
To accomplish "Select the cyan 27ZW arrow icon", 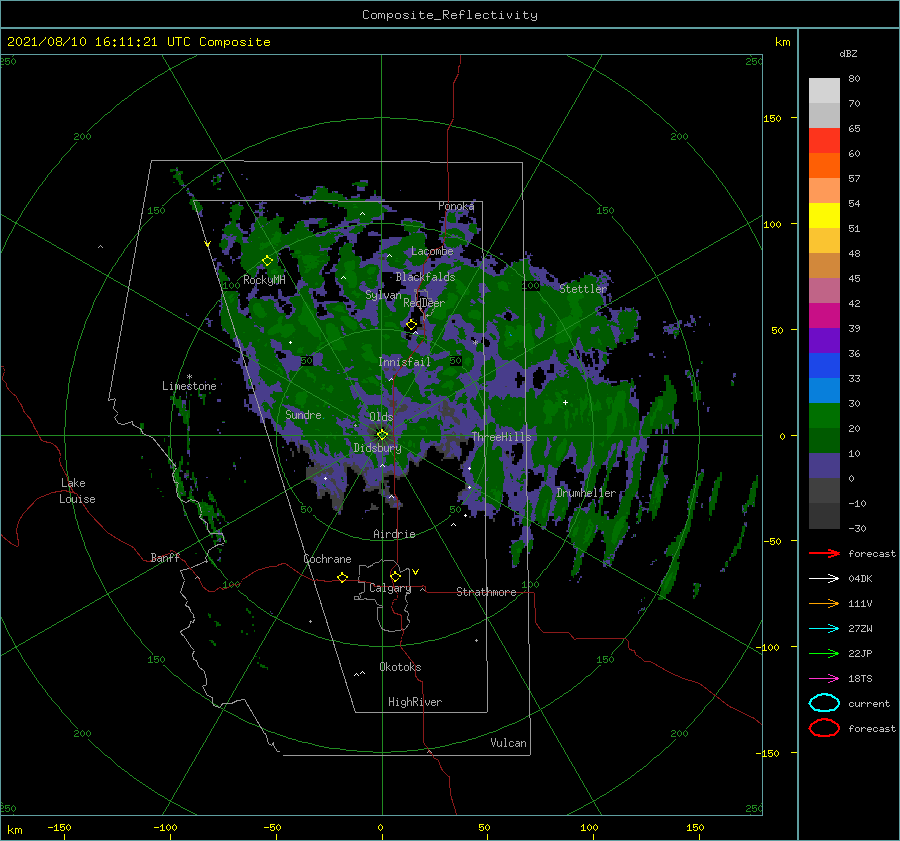I will [824, 629].
